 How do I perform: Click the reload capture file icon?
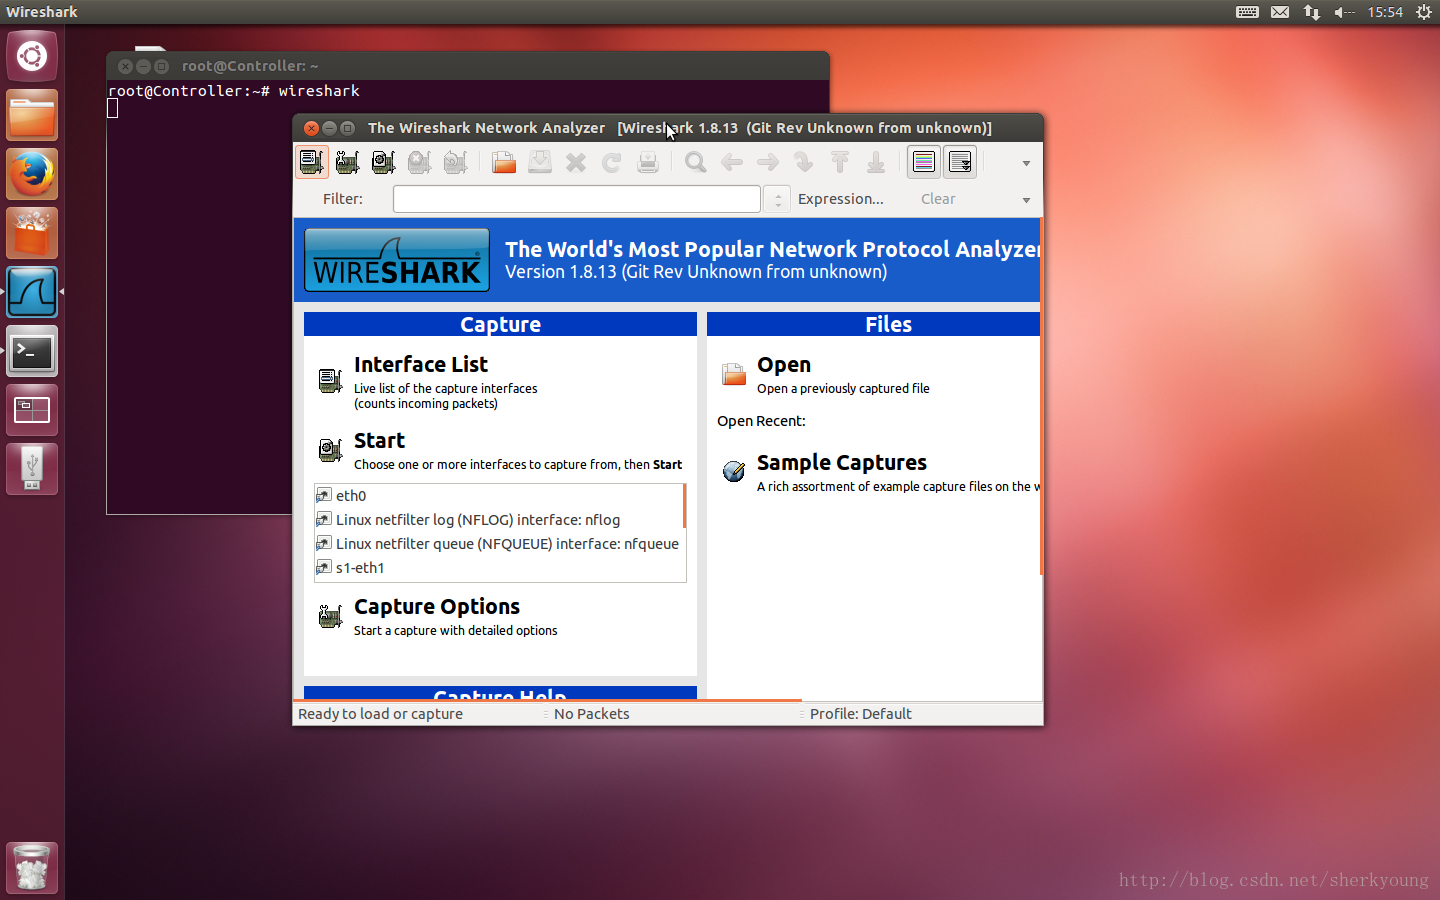(x=612, y=162)
